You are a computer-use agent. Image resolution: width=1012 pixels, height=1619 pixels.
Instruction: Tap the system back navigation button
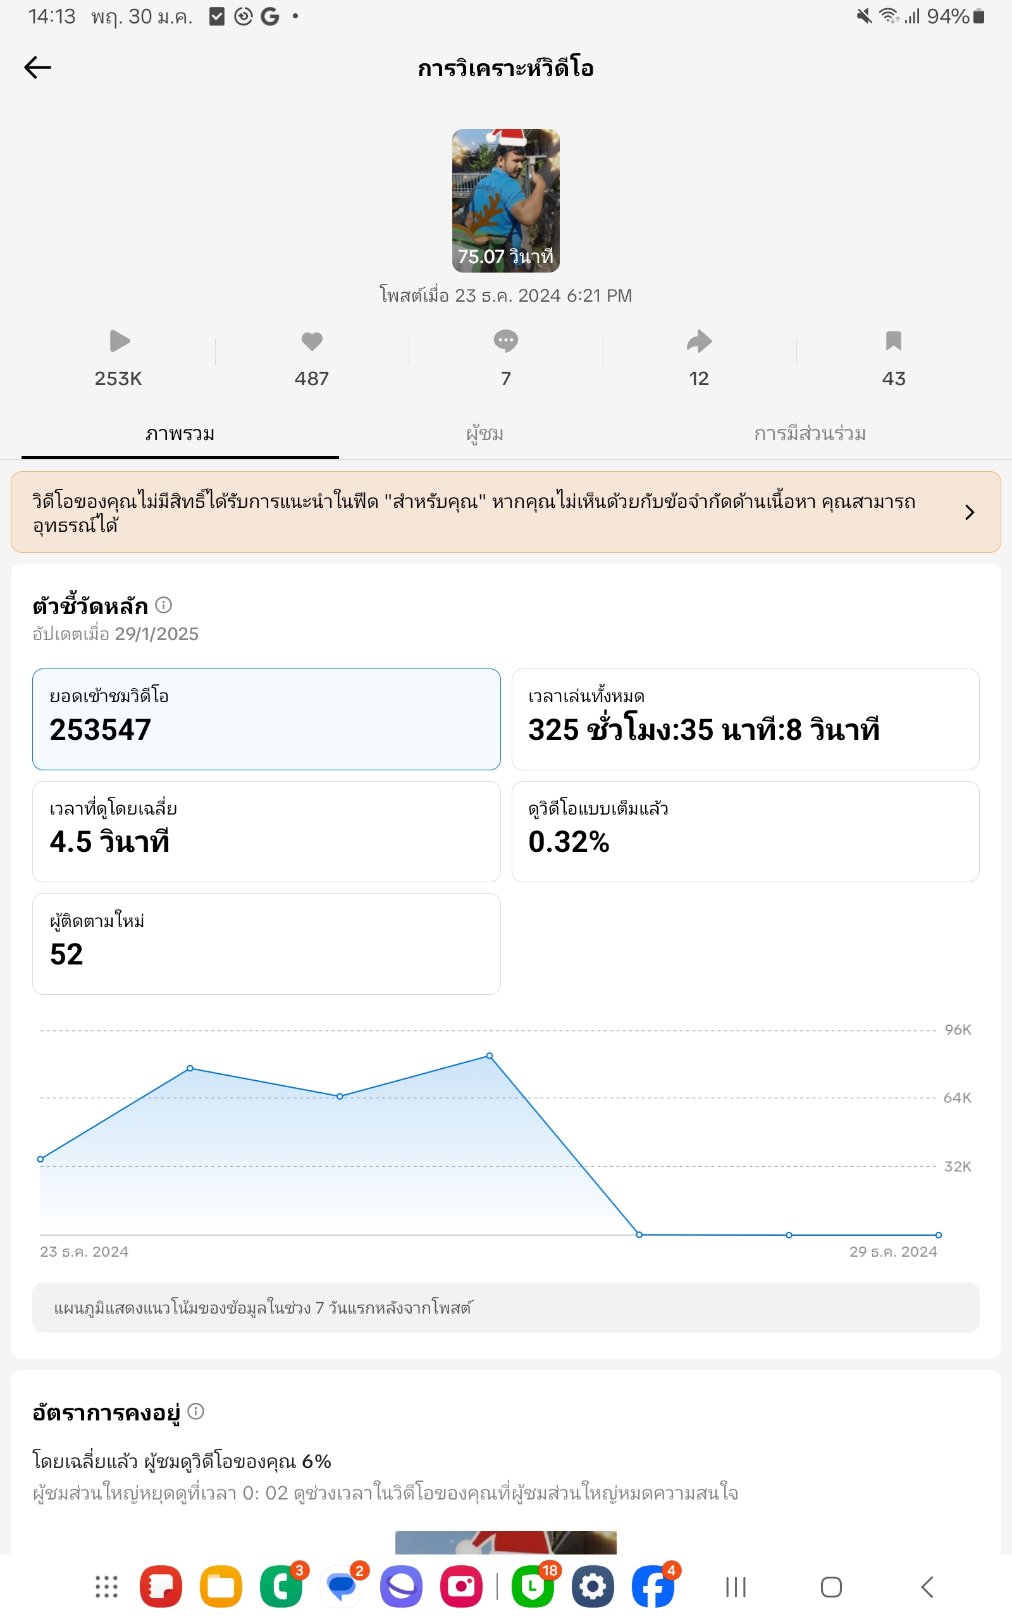[927, 1587]
